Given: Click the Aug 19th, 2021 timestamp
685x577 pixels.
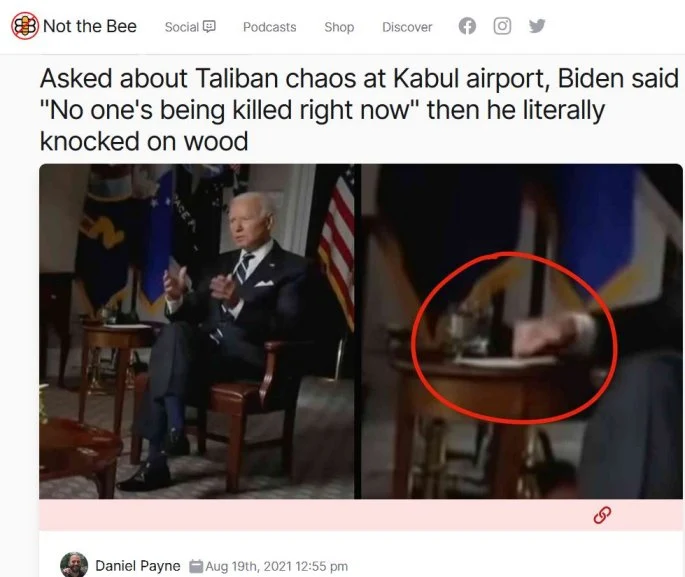Looking at the screenshot, I should [277, 567].
